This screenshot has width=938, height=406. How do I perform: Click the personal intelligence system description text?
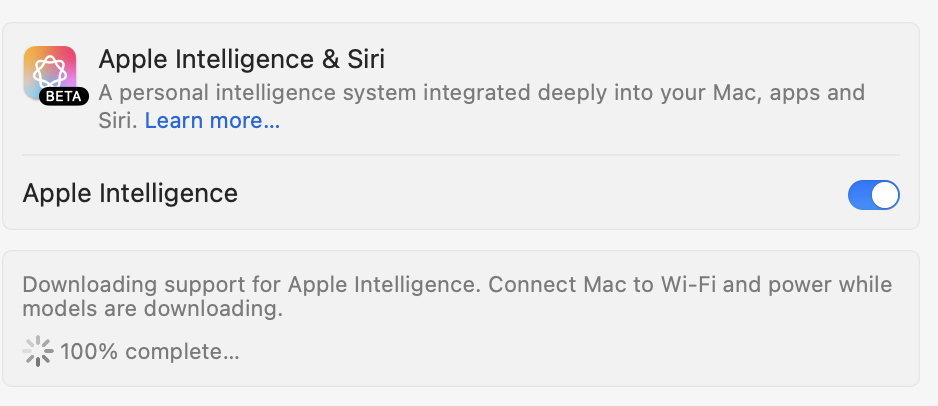point(482,106)
